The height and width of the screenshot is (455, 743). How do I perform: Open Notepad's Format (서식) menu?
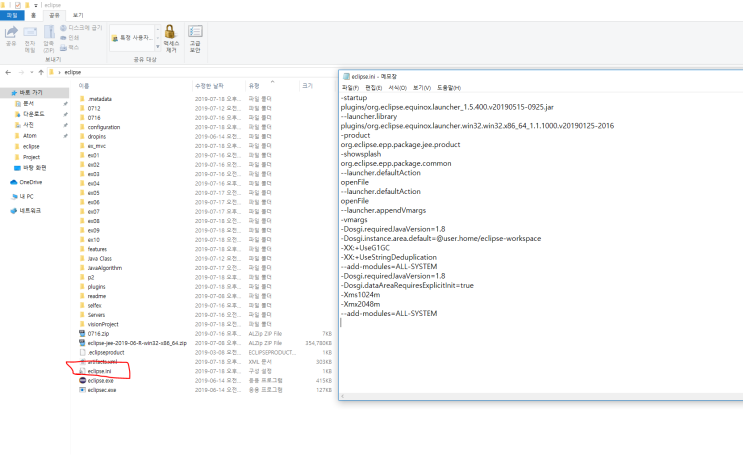coord(398,88)
